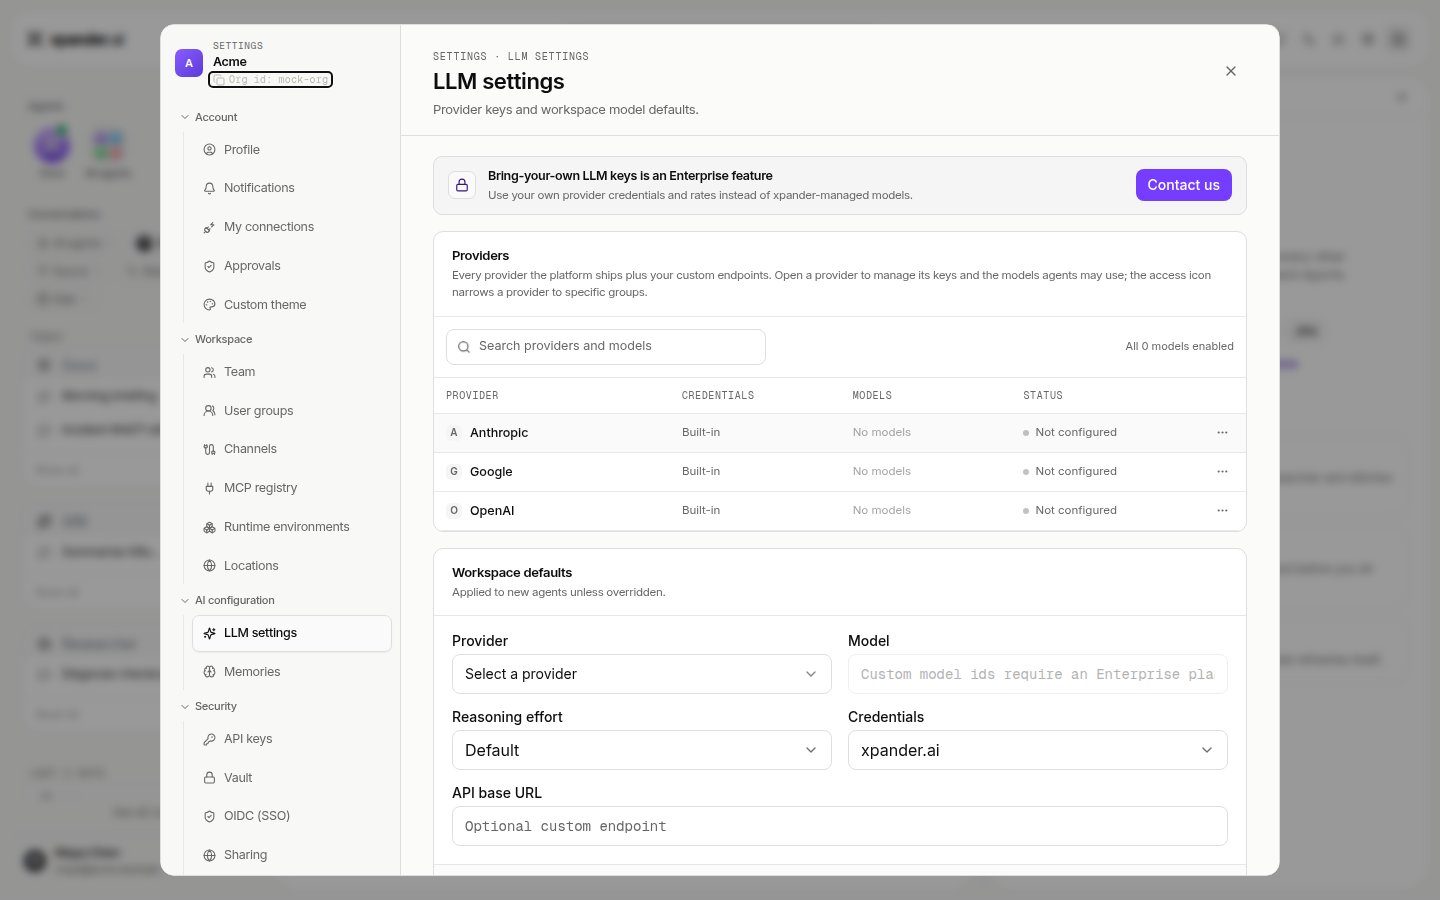Click the Channels icon in sidebar
Viewport: 1440px width, 900px height.
click(209, 450)
